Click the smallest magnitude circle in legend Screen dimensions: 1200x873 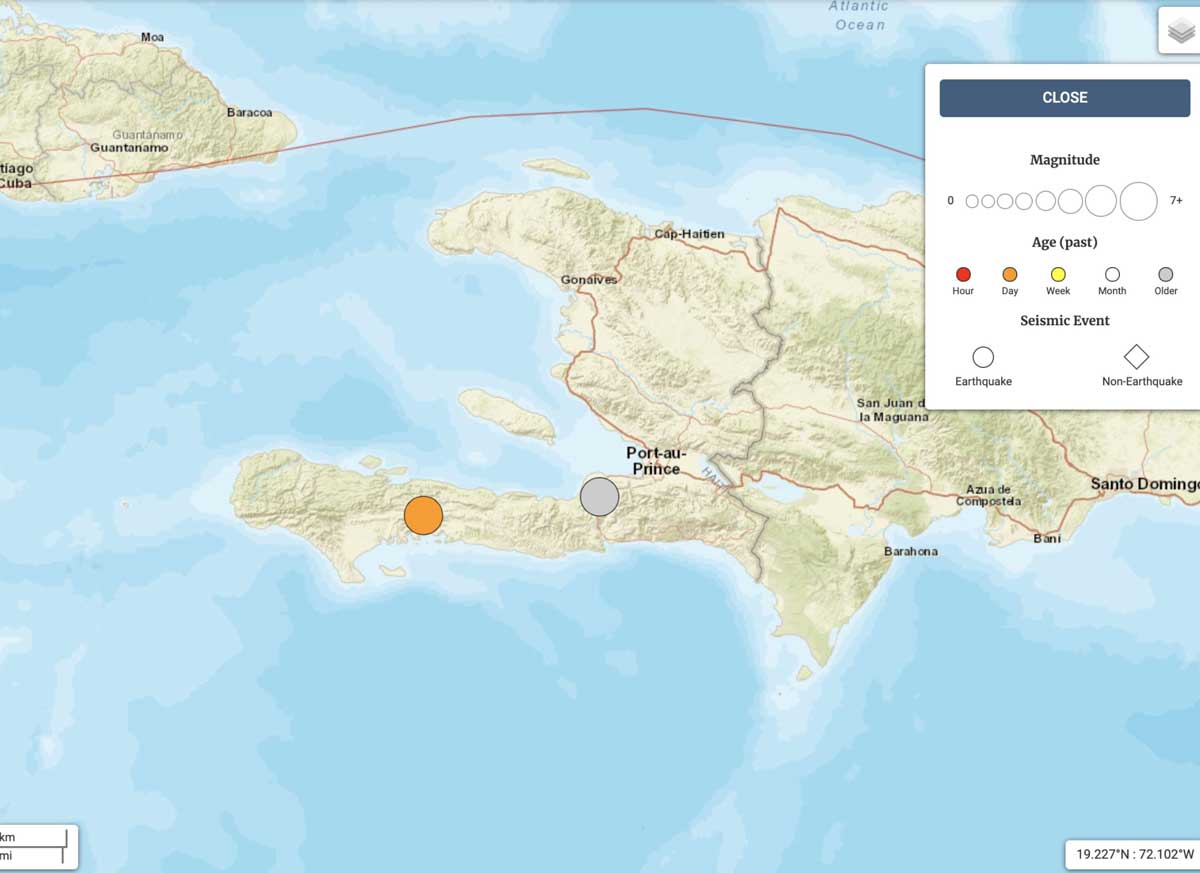coord(971,201)
